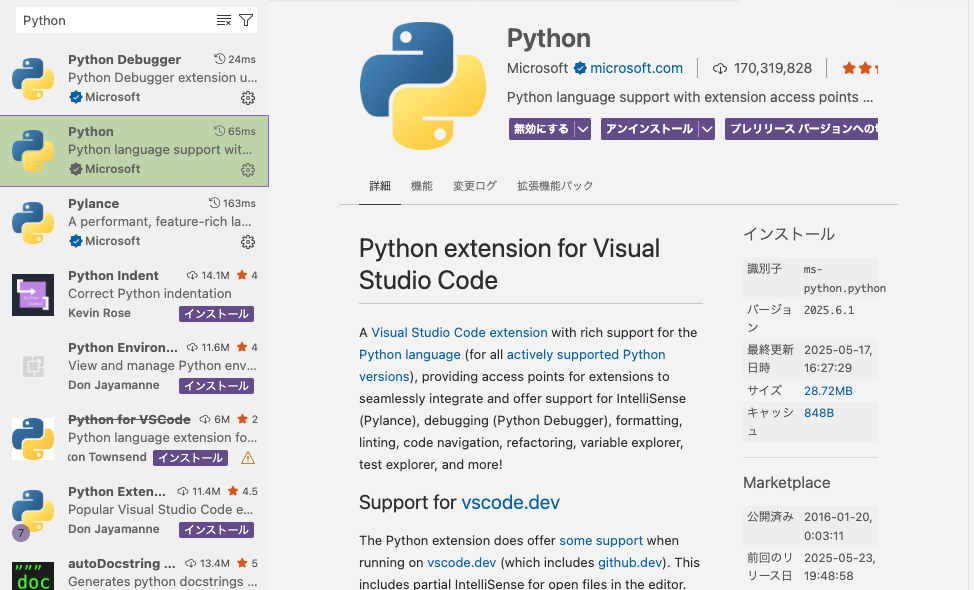Click the Python for VSCode logo
The height and width of the screenshot is (590, 974).
tap(33, 439)
